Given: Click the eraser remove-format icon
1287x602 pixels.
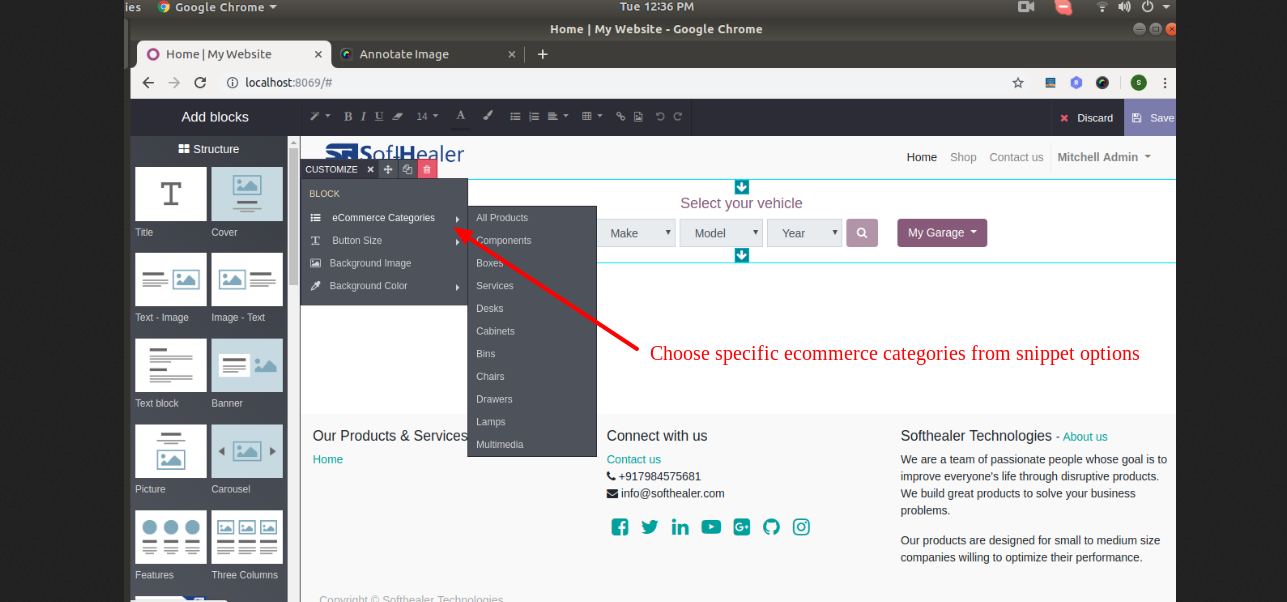Looking at the screenshot, I should pyautogui.click(x=397, y=116).
